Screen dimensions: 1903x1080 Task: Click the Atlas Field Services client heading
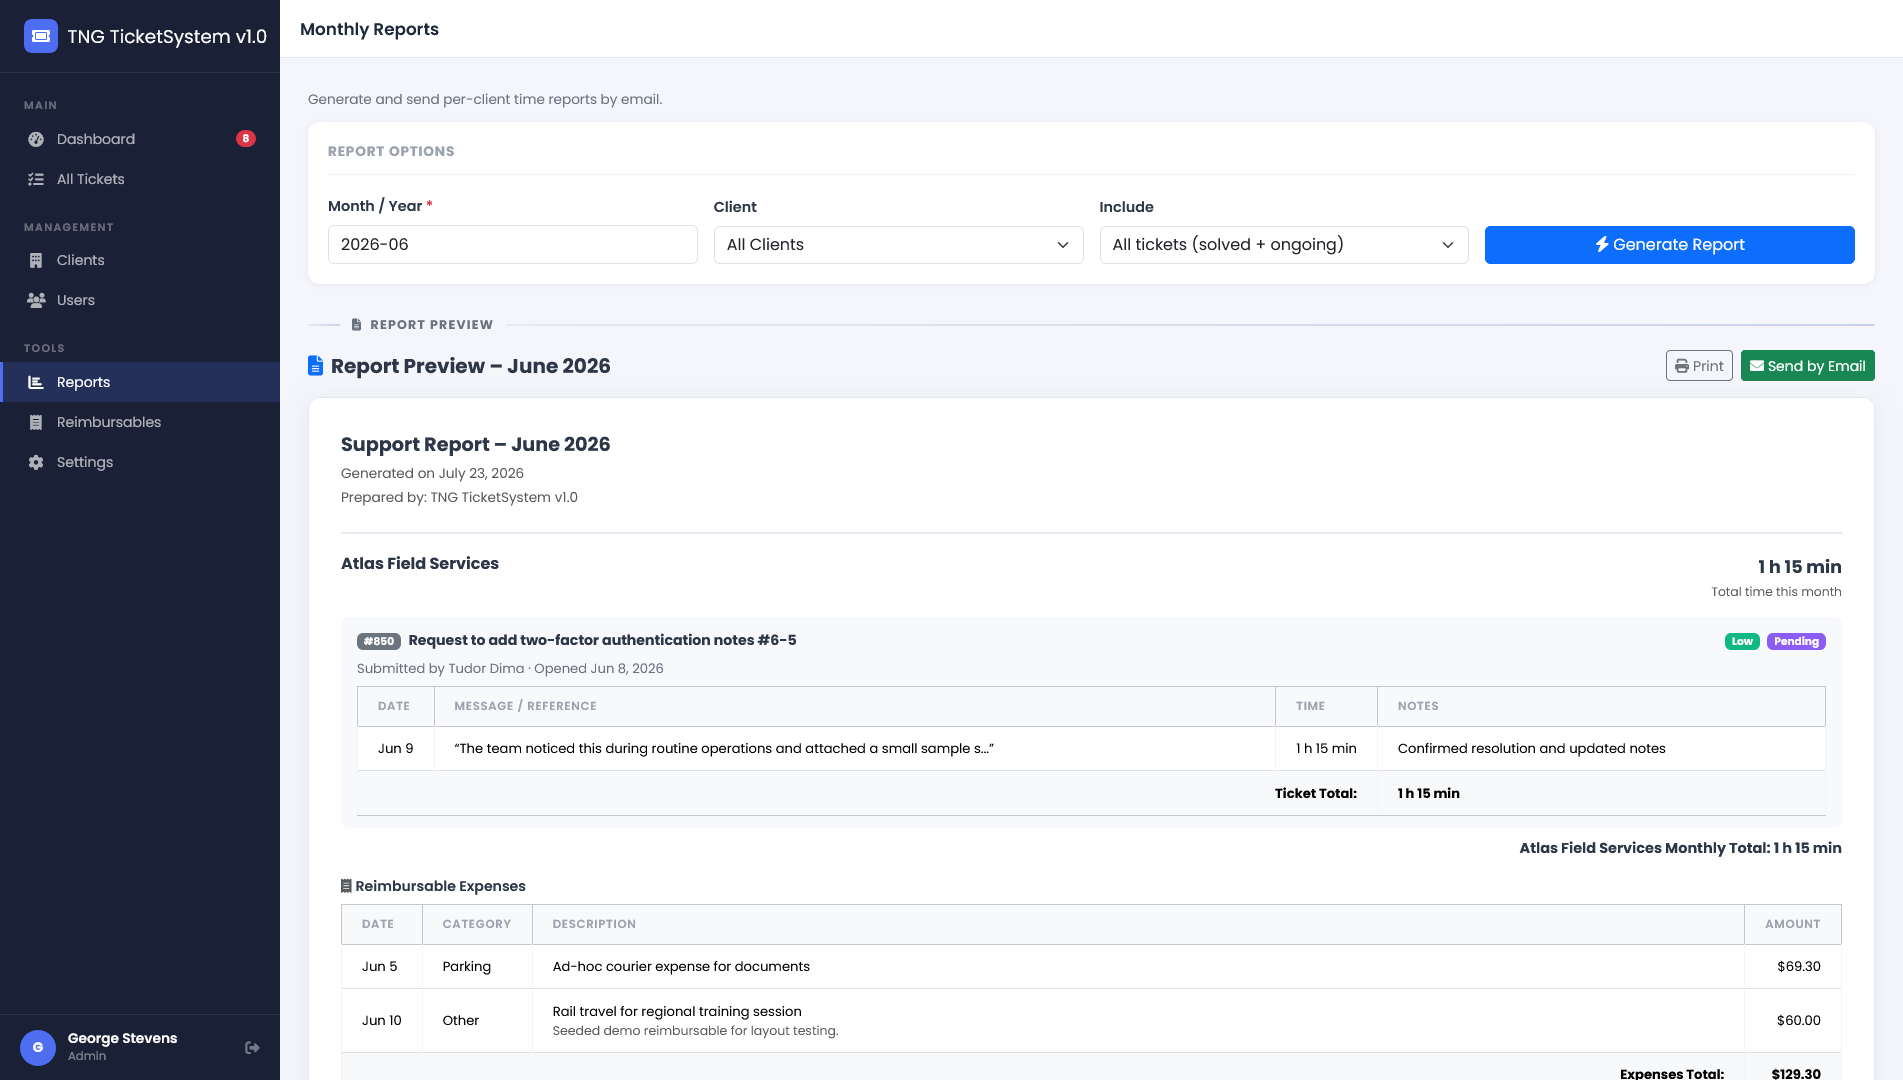coord(420,563)
